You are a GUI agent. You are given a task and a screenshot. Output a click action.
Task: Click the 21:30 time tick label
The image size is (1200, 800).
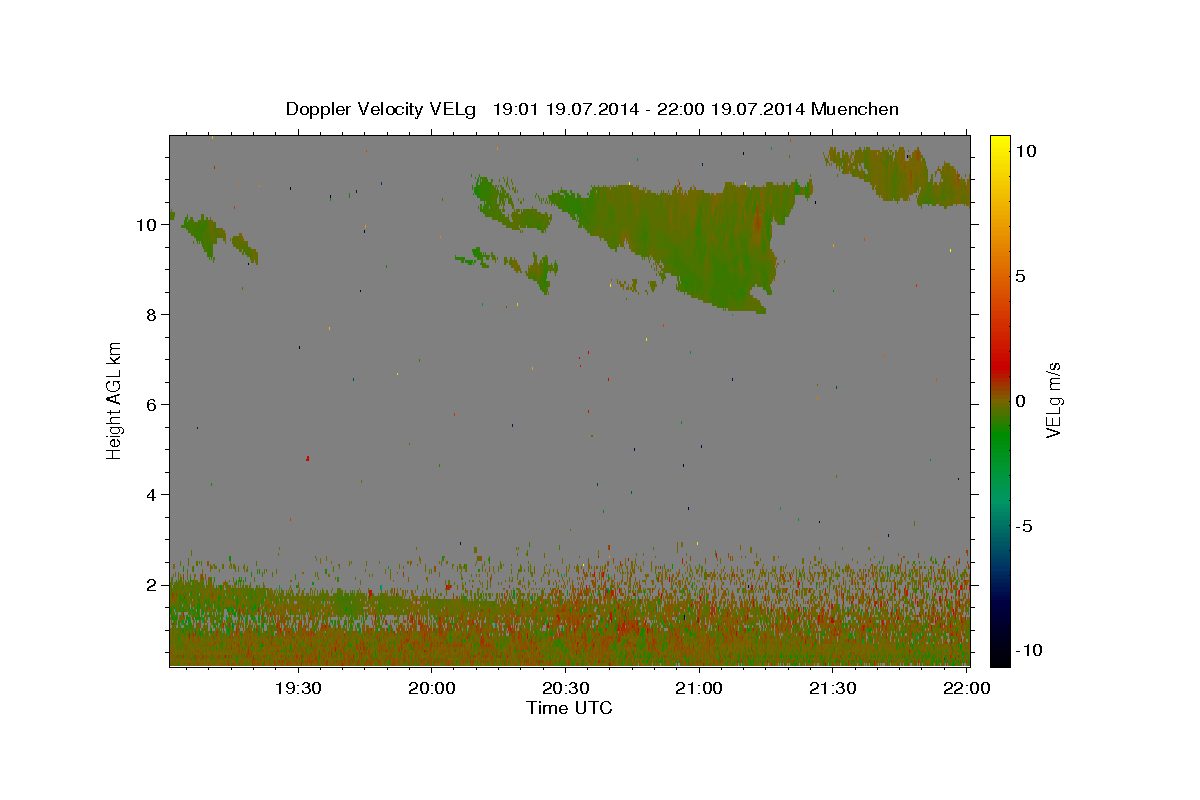pos(832,688)
